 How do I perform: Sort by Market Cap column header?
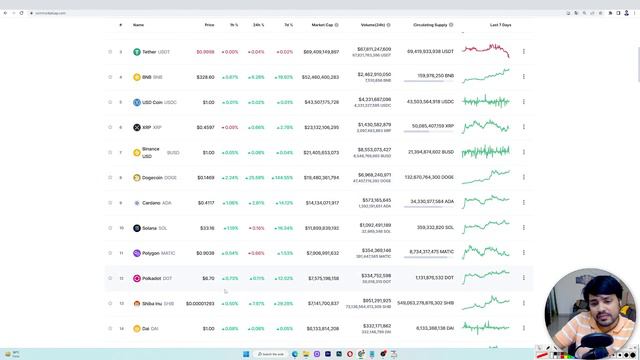click(322, 25)
